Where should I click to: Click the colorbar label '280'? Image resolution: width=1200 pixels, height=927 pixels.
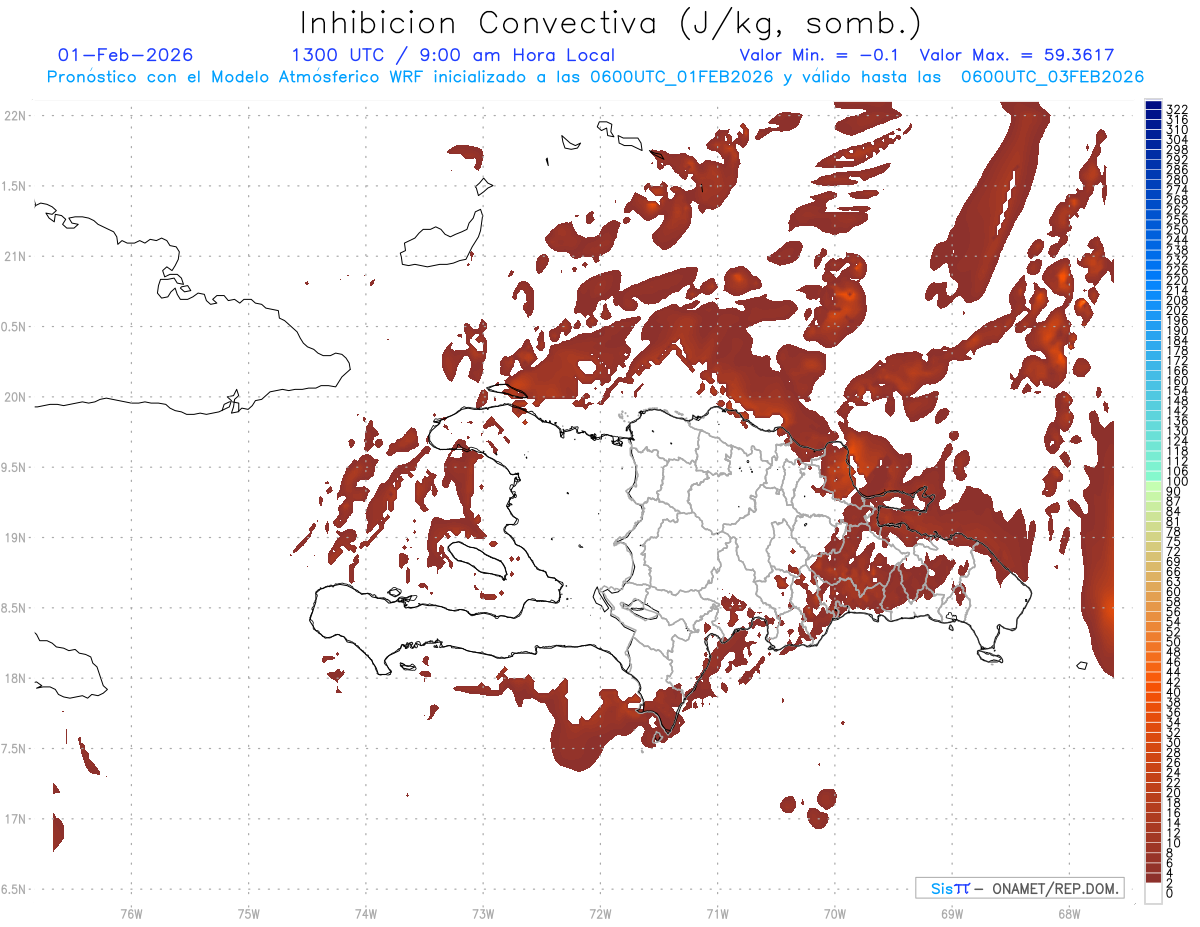point(1177,180)
